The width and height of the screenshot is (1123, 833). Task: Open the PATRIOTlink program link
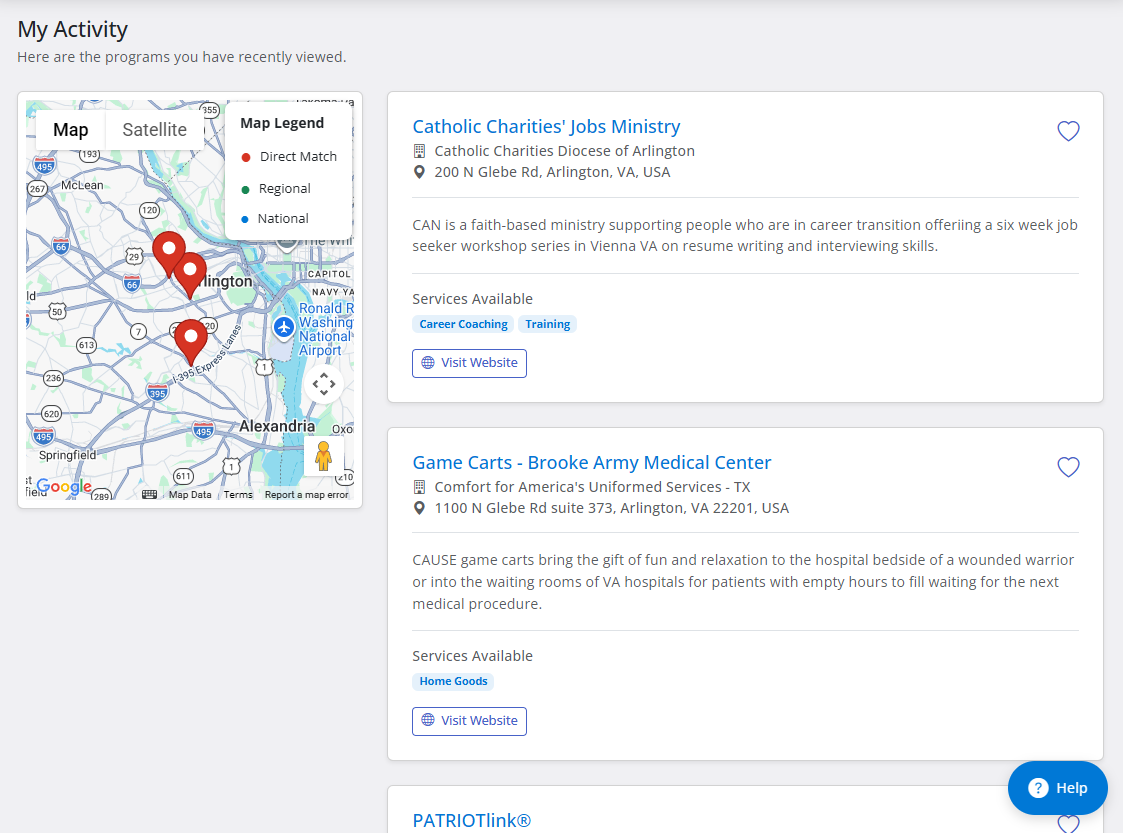coord(472,821)
